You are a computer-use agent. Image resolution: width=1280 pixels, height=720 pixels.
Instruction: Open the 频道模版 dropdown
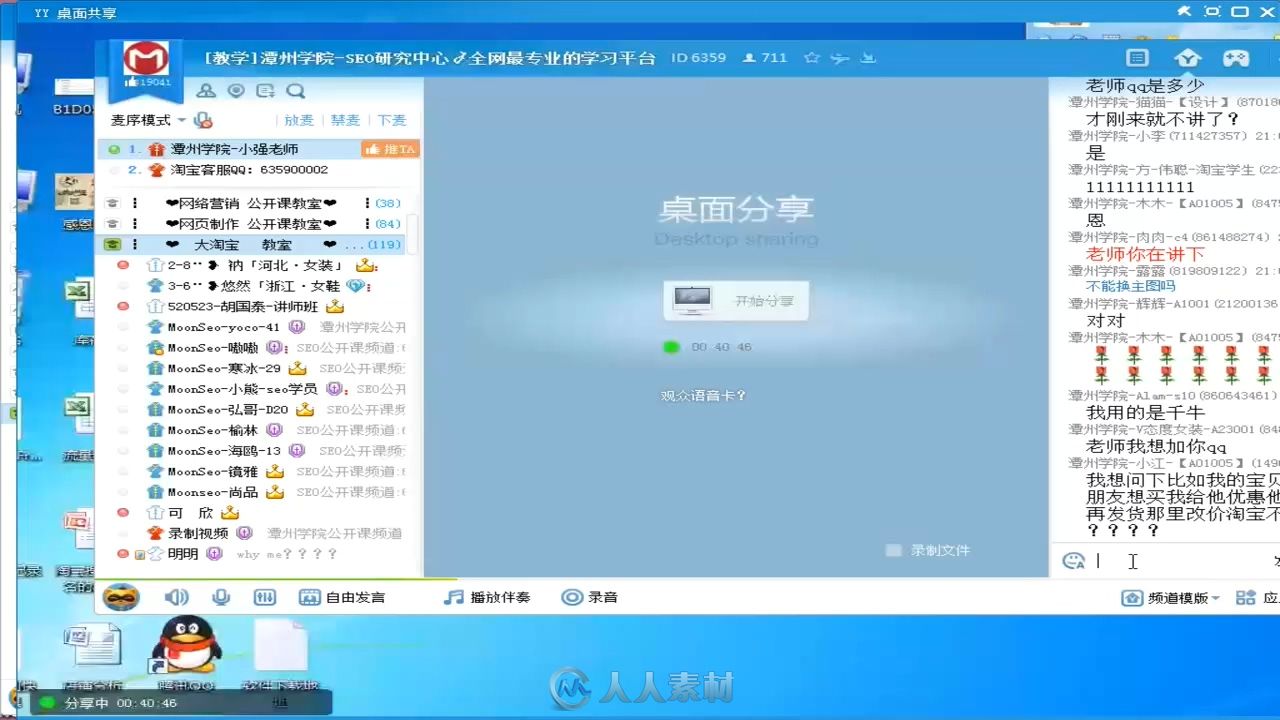[x=1171, y=598]
